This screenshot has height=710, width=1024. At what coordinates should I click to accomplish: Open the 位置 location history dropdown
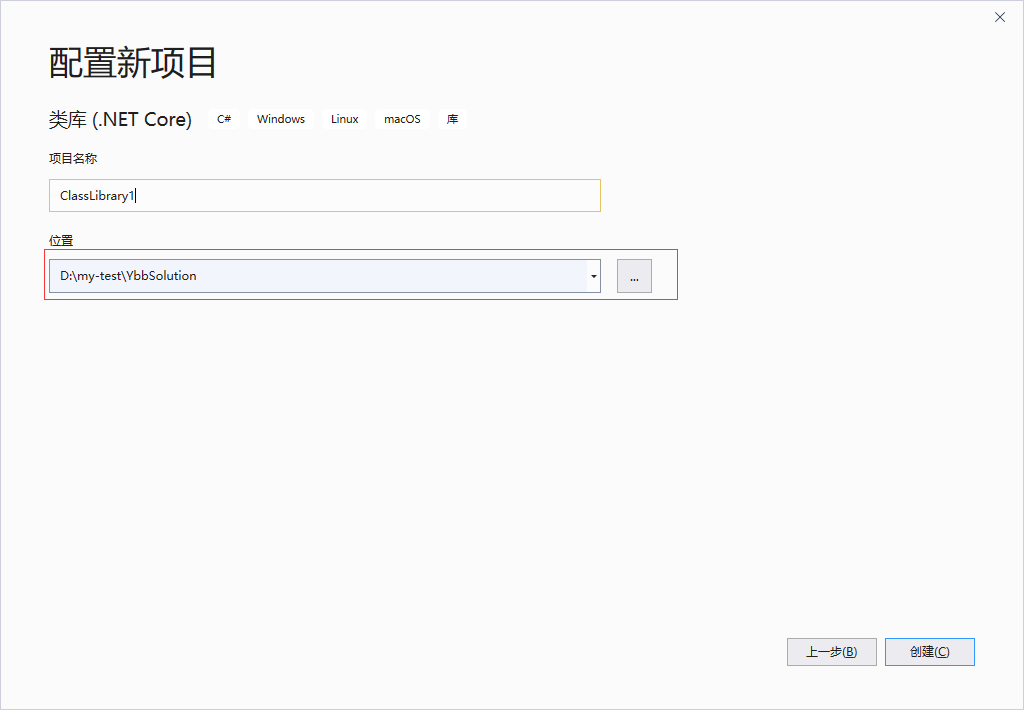point(593,275)
